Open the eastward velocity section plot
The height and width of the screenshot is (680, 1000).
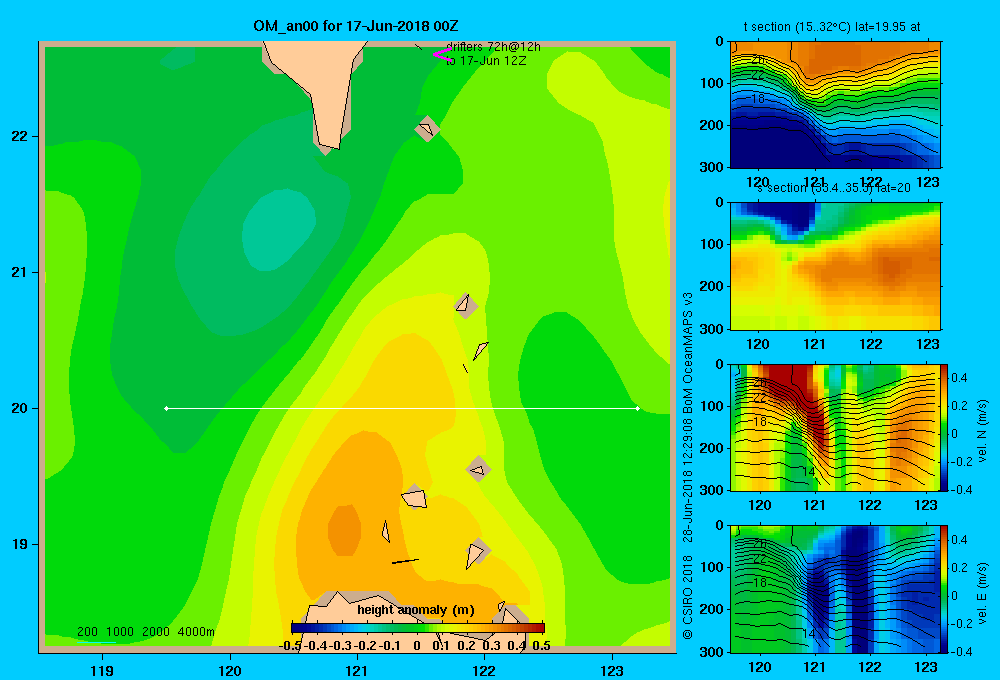coord(835,589)
